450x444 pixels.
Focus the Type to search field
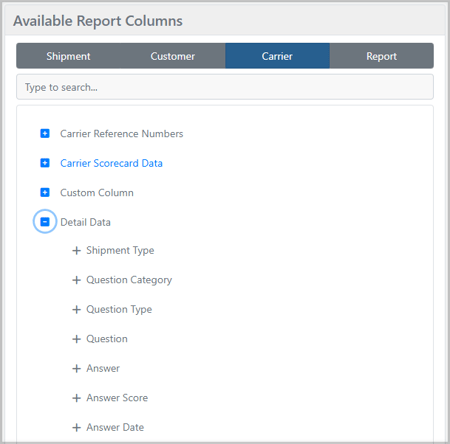(225, 87)
